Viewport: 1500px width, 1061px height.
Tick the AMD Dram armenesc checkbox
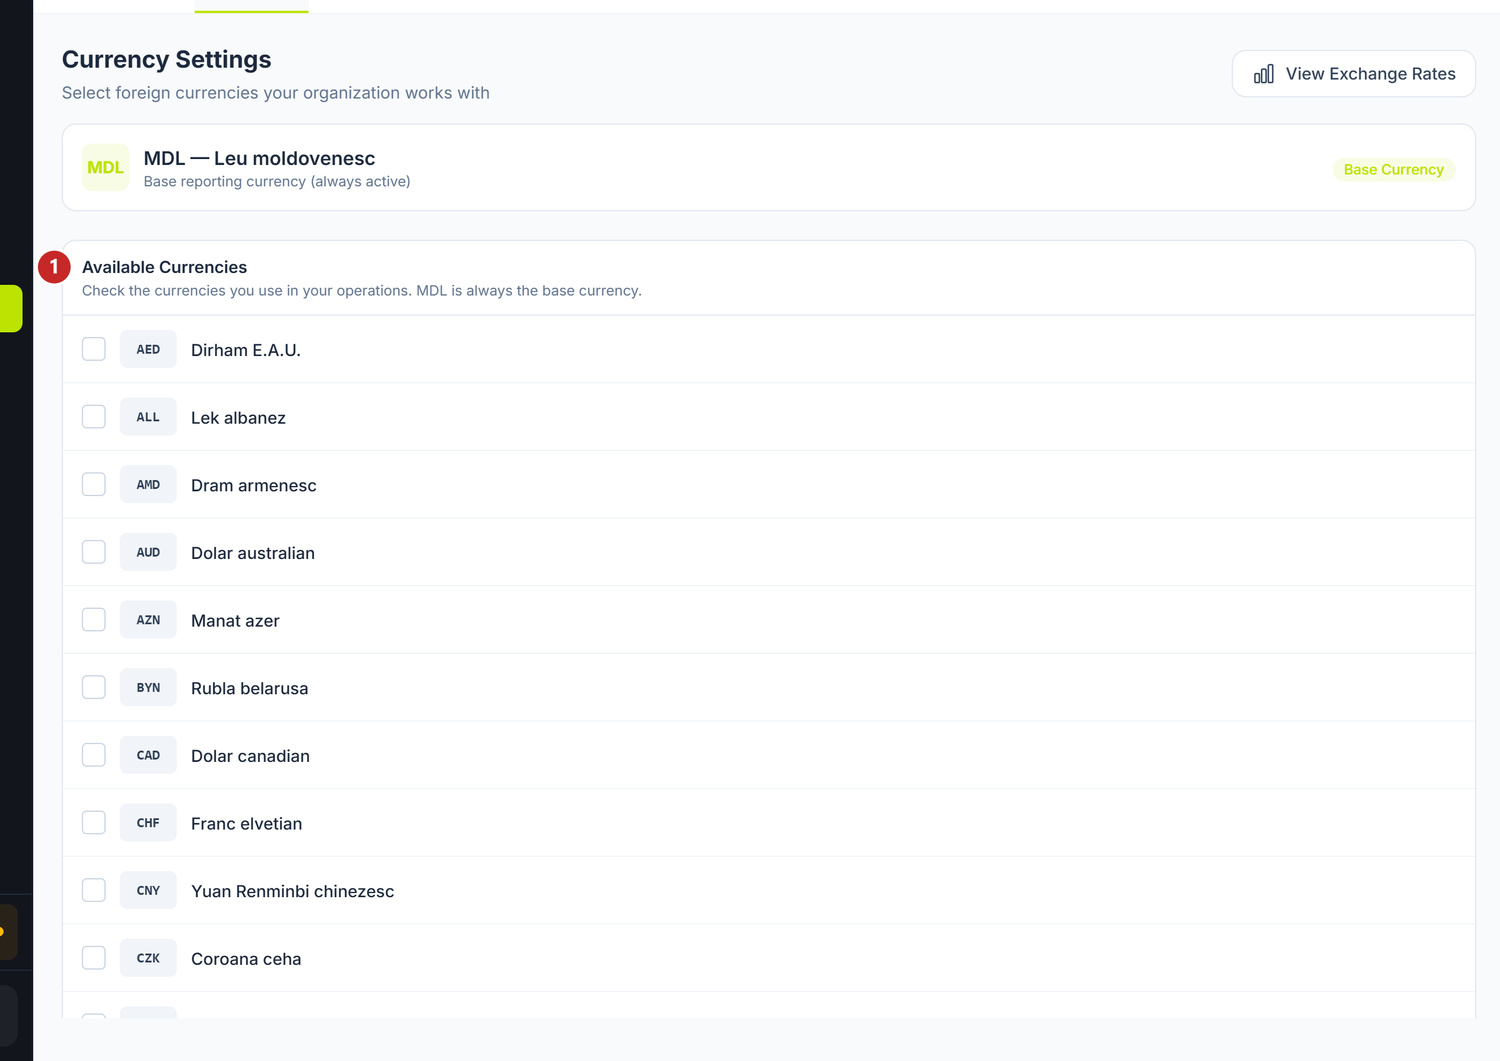point(94,484)
